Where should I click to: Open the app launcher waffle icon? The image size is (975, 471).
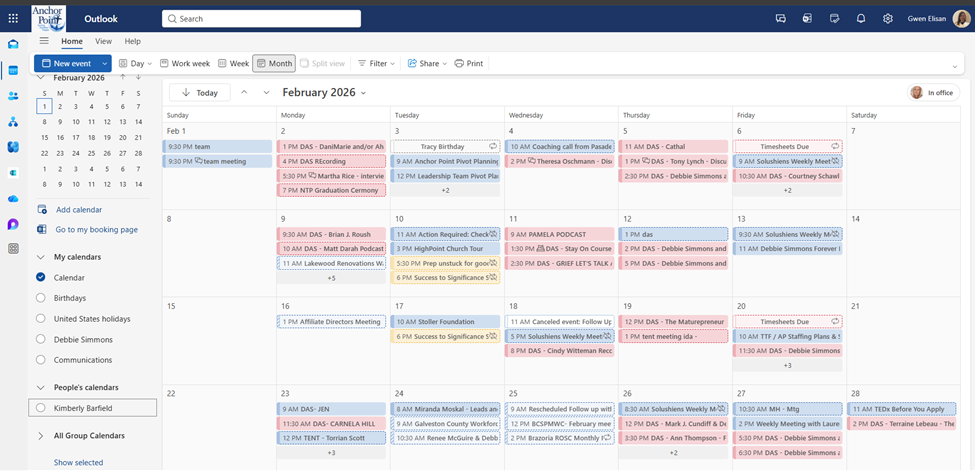click(13, 19)
